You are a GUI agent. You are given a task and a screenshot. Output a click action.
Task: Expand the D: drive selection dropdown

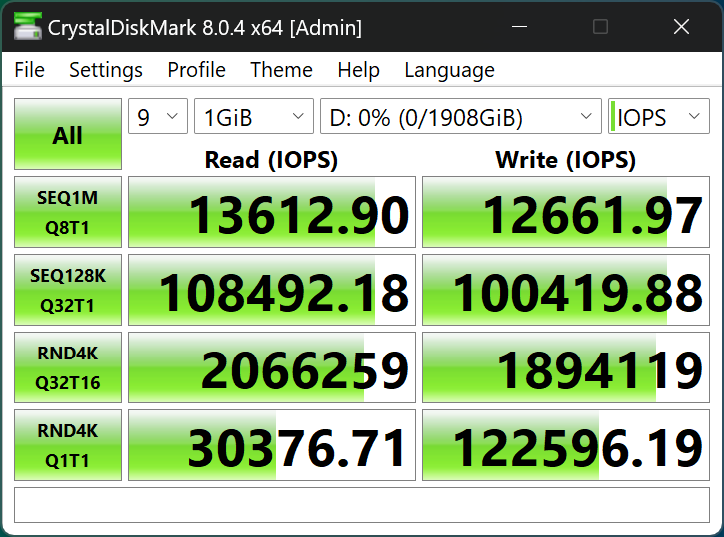pyautogui.click(x=461, y=116)
